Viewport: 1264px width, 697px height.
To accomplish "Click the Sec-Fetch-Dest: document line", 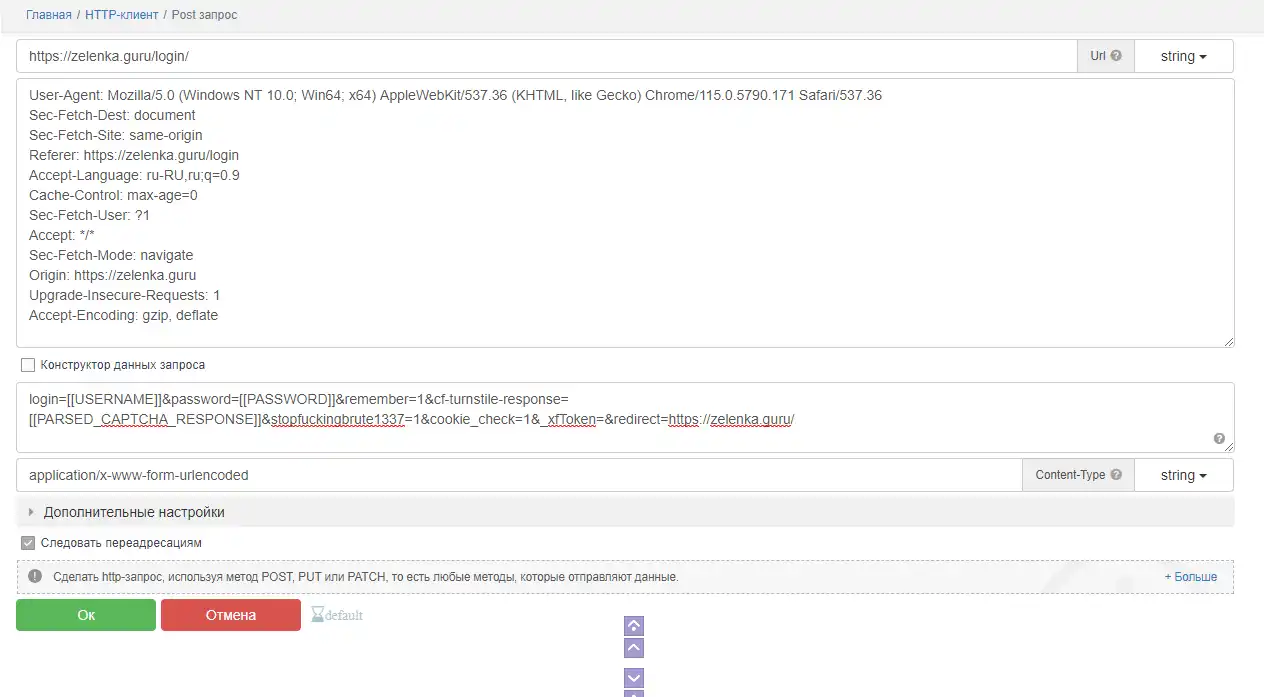I will (x=112, y=115).
